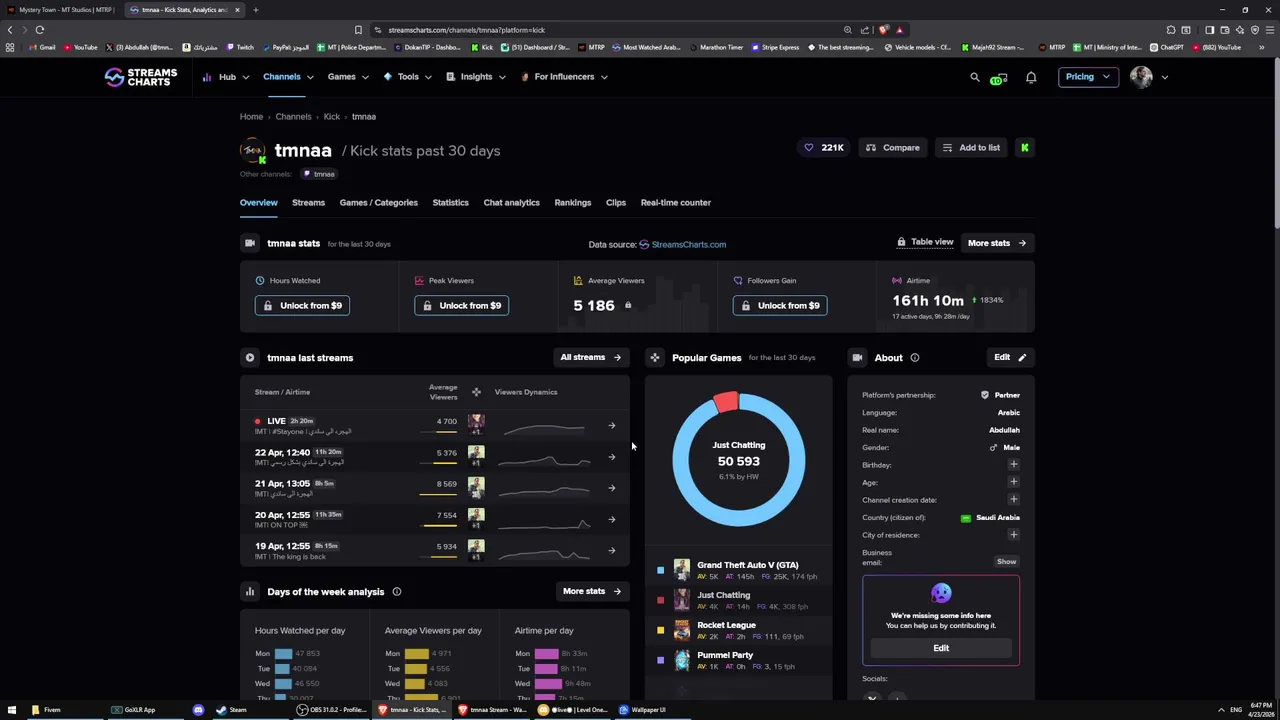This screenshot has width=1280, height=720.
Task: Open the user profile avatar menu
Action: click(1149, 77)
